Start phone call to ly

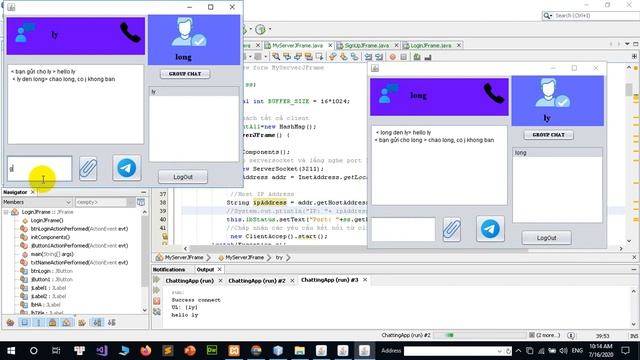click(x=131, y=33)
